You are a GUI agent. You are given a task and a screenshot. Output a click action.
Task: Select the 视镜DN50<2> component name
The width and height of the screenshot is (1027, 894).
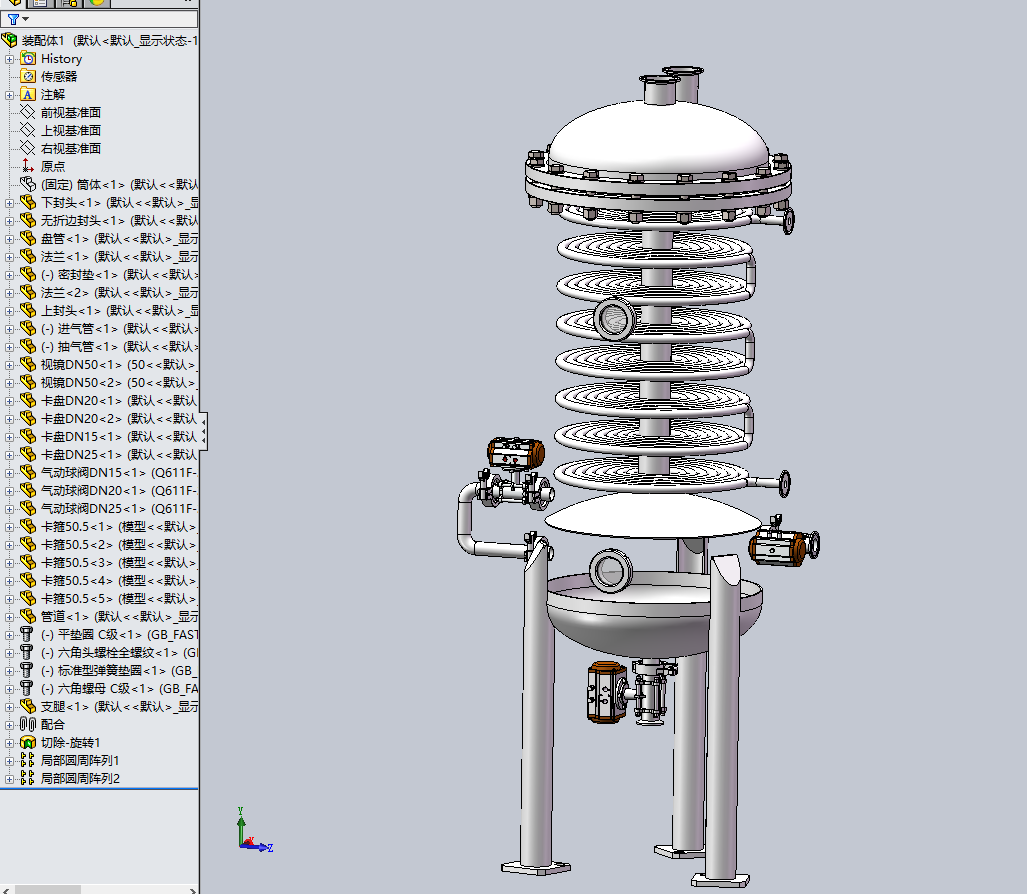click(x=81, y=382)
